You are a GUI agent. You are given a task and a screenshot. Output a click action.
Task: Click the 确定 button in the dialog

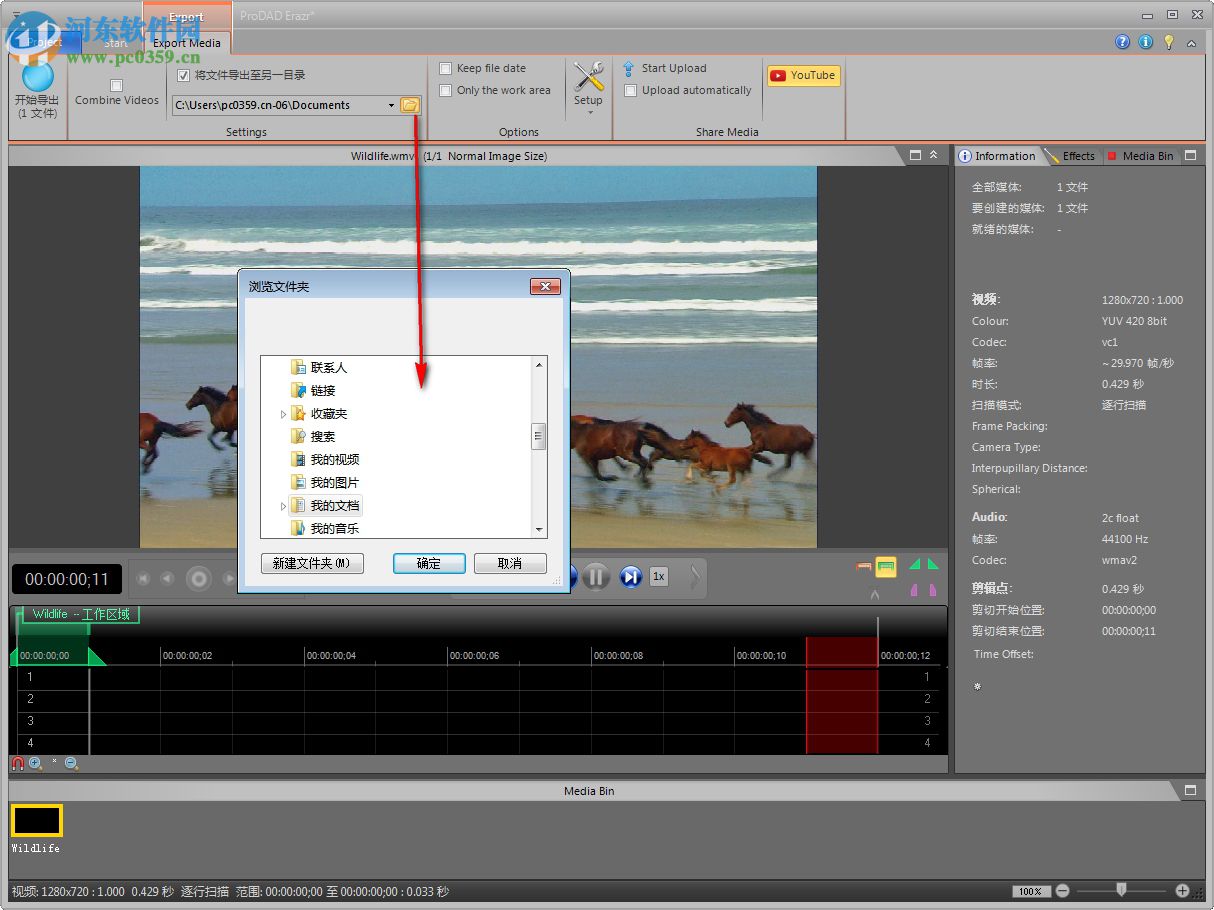click(x=429, y=563)
